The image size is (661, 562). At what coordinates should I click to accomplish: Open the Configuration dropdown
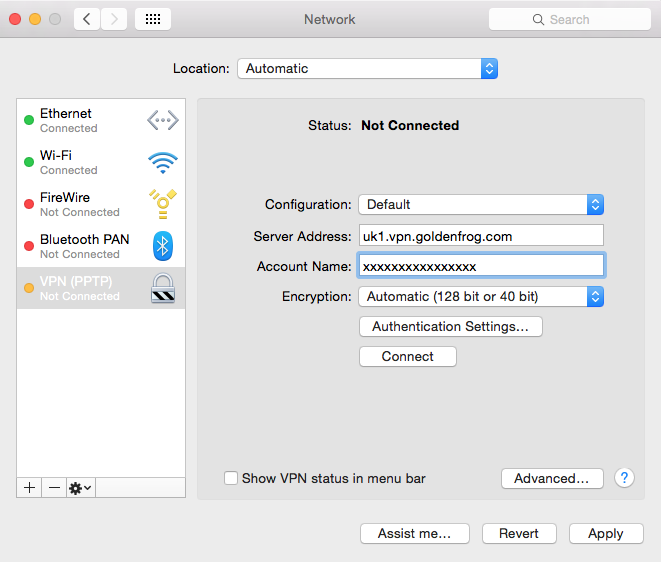pos(481,204)
